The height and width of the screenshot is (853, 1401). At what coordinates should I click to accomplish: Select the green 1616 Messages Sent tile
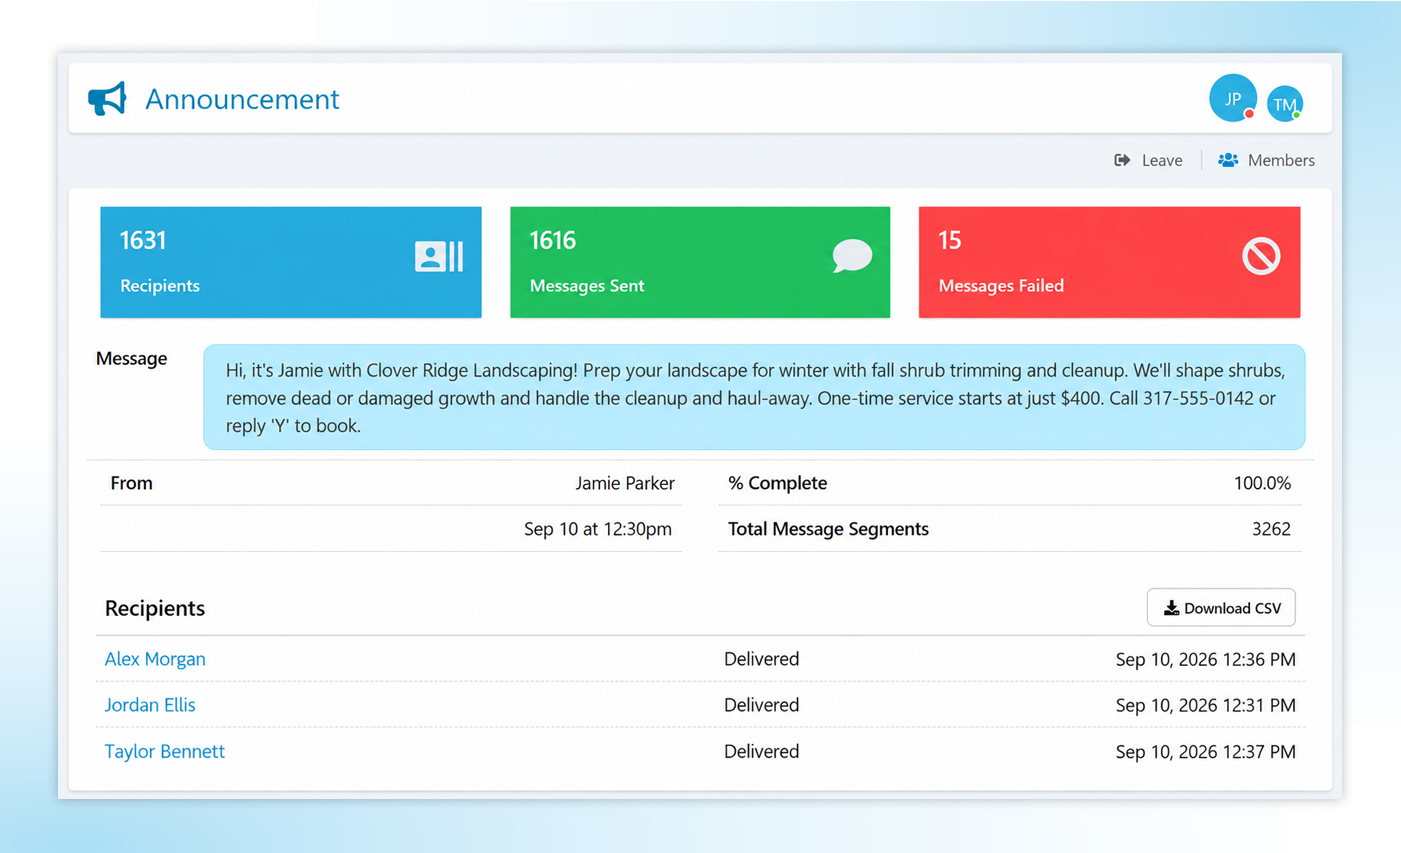[x=700, y=262]
